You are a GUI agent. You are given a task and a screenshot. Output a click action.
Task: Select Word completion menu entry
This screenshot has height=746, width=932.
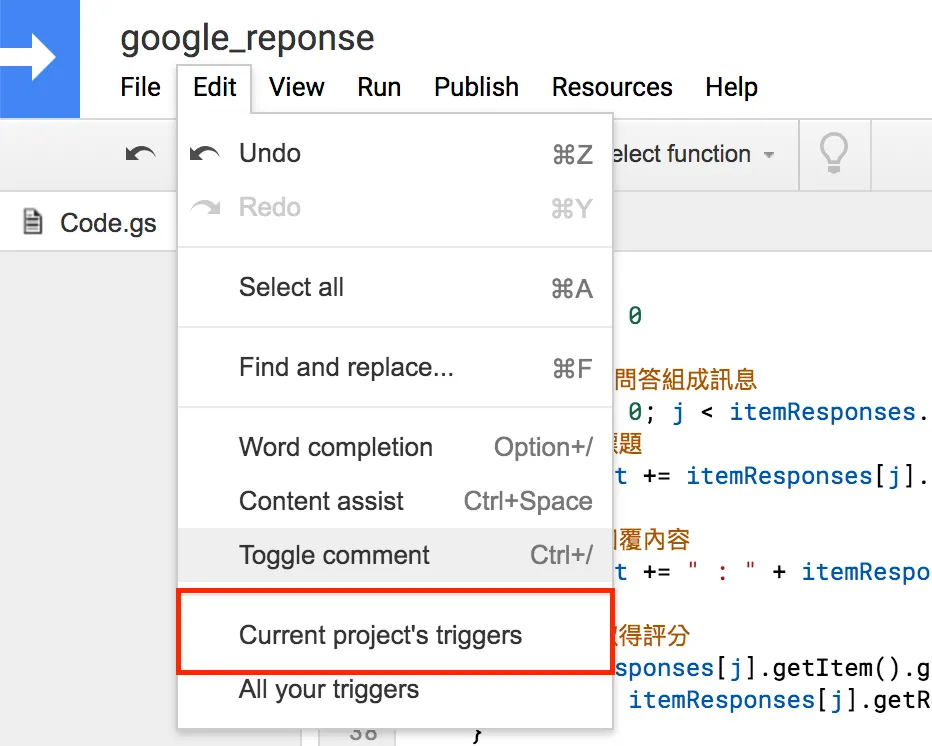(395, 448)
